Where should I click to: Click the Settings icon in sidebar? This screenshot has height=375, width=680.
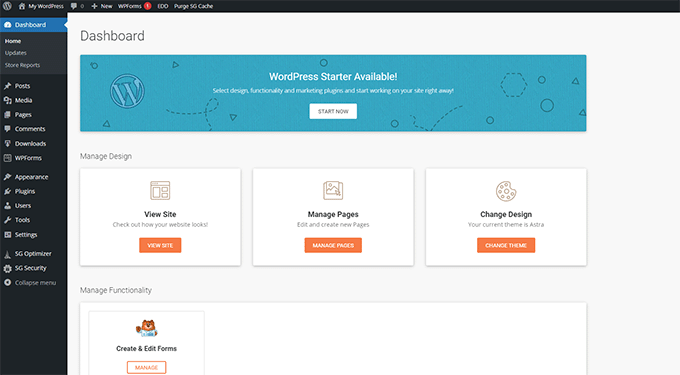(7, 235)
